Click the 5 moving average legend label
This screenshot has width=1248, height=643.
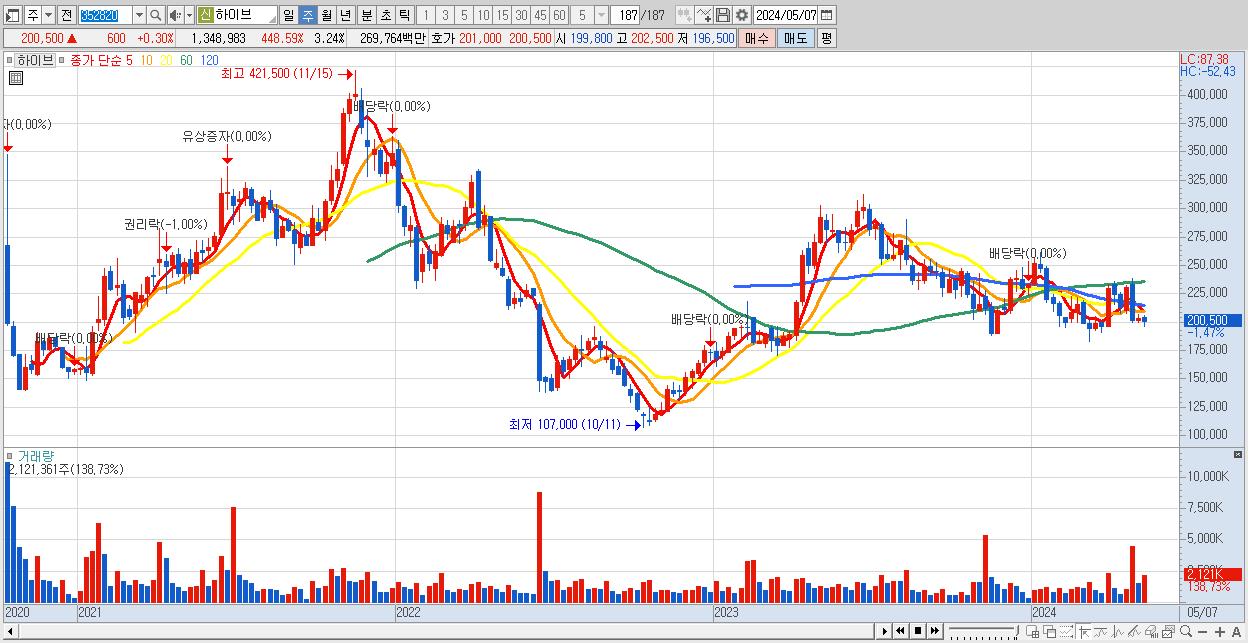coord(129,60)
